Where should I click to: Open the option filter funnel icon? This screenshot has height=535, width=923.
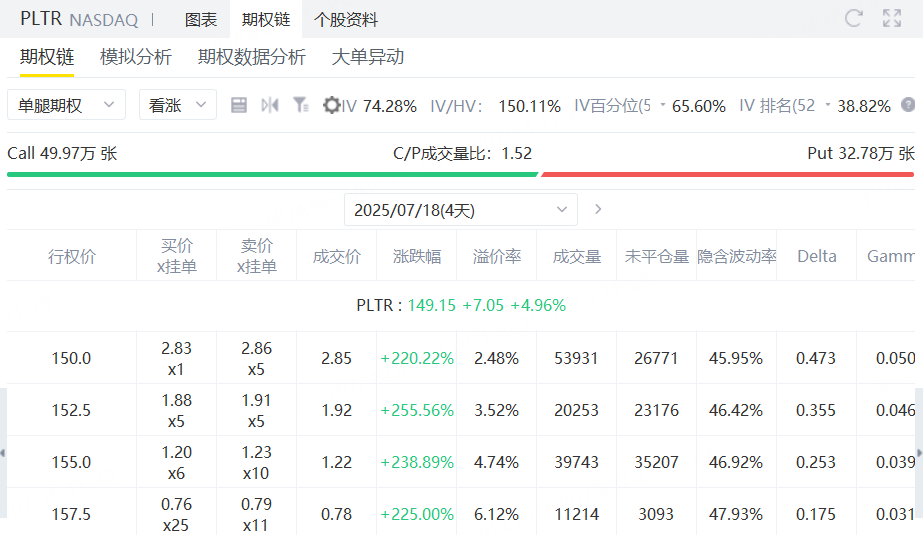[x=301, y=105]
